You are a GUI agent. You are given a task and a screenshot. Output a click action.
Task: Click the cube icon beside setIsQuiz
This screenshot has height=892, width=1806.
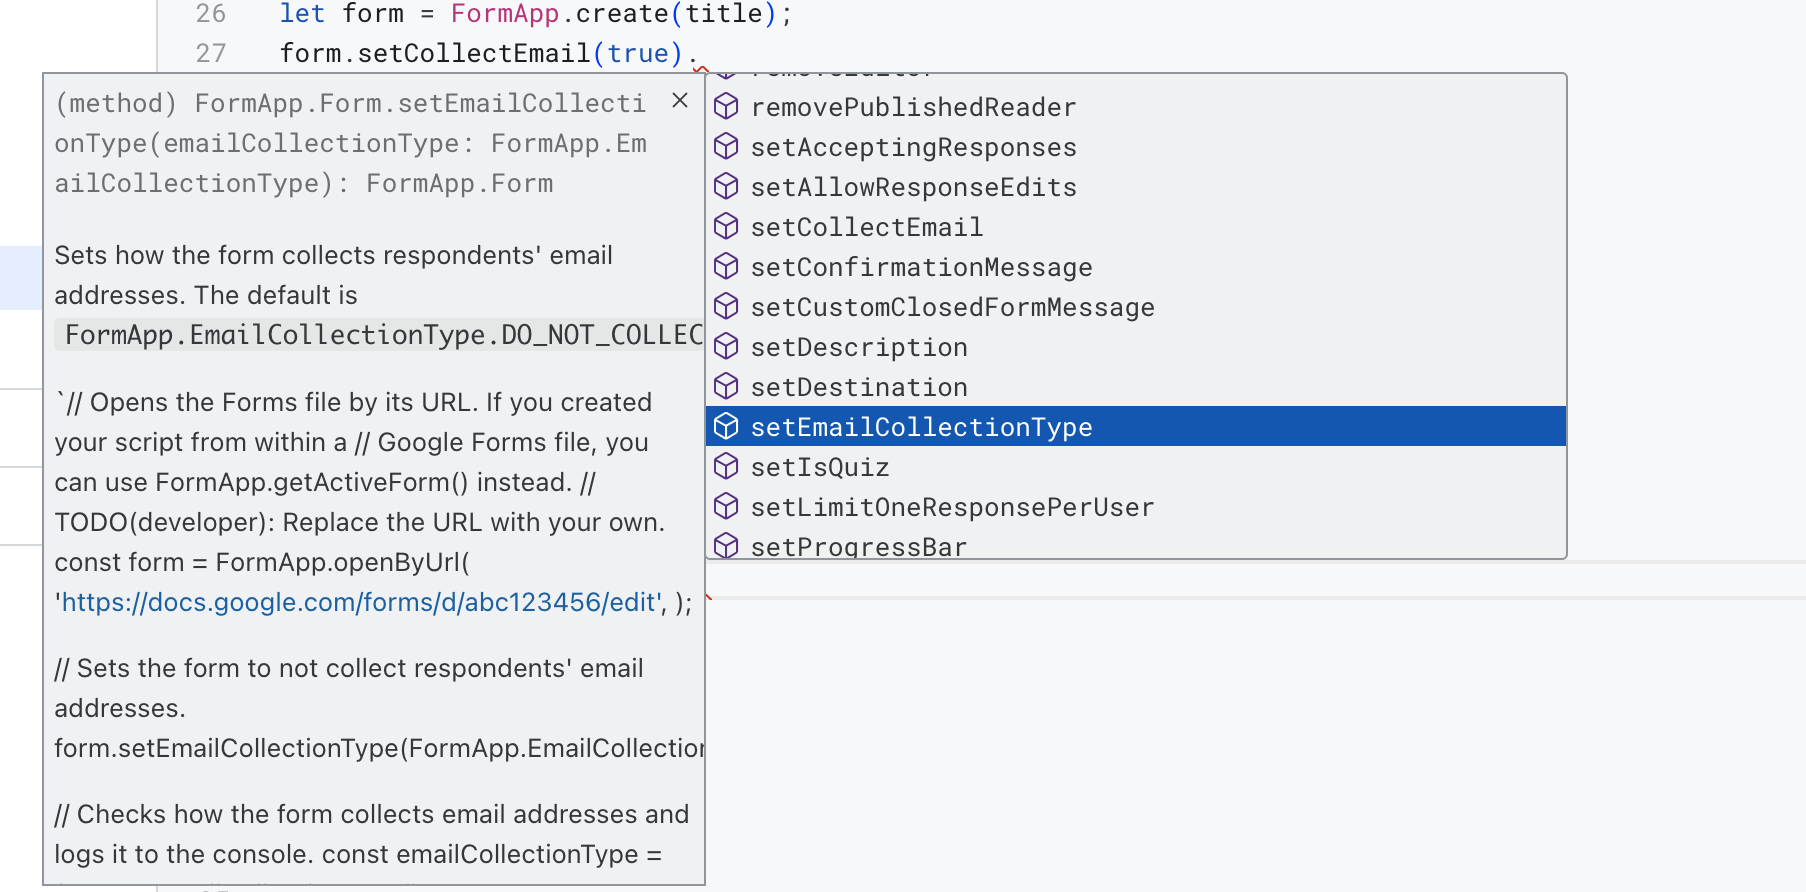click(x=726, y=466)
